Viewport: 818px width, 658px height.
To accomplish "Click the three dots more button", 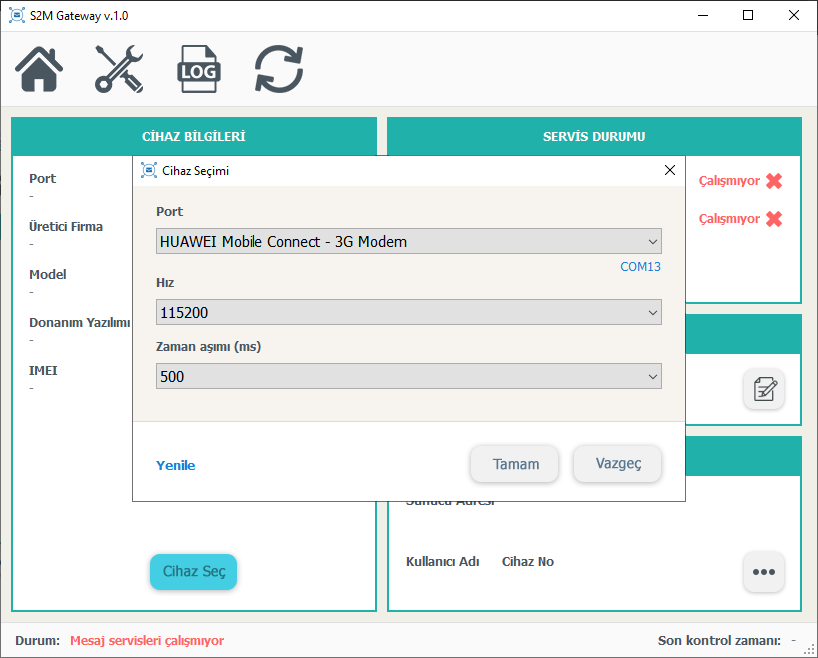I will click(x=763, y=572).
